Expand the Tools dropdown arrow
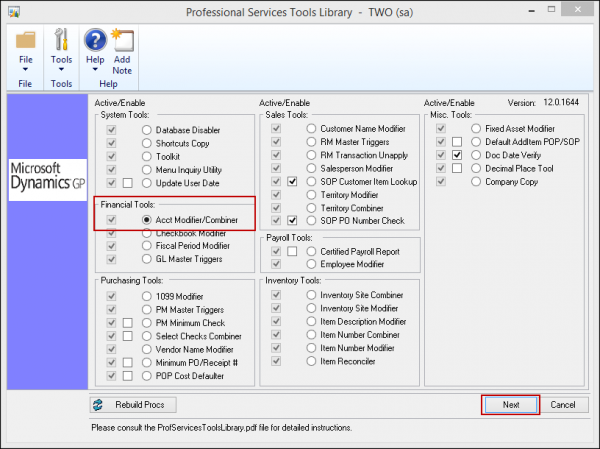600x449 pixels. (61, 70)
